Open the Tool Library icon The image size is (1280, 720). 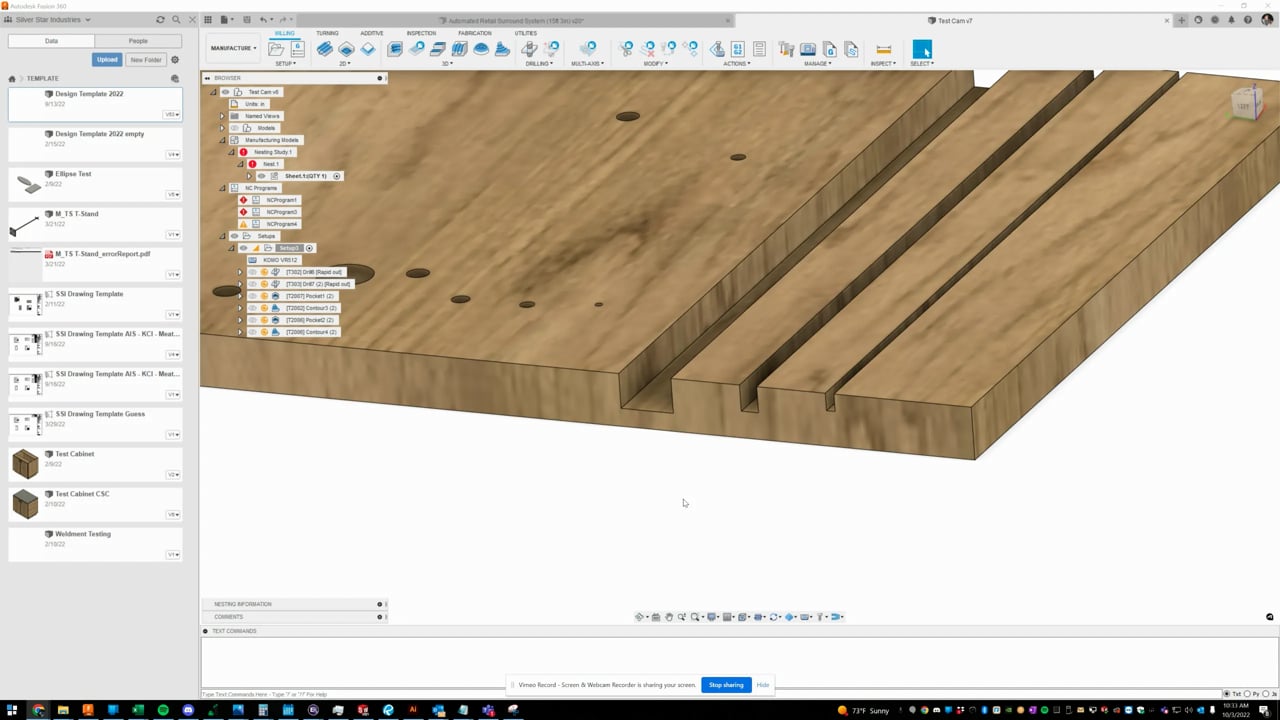coord(786,49)
